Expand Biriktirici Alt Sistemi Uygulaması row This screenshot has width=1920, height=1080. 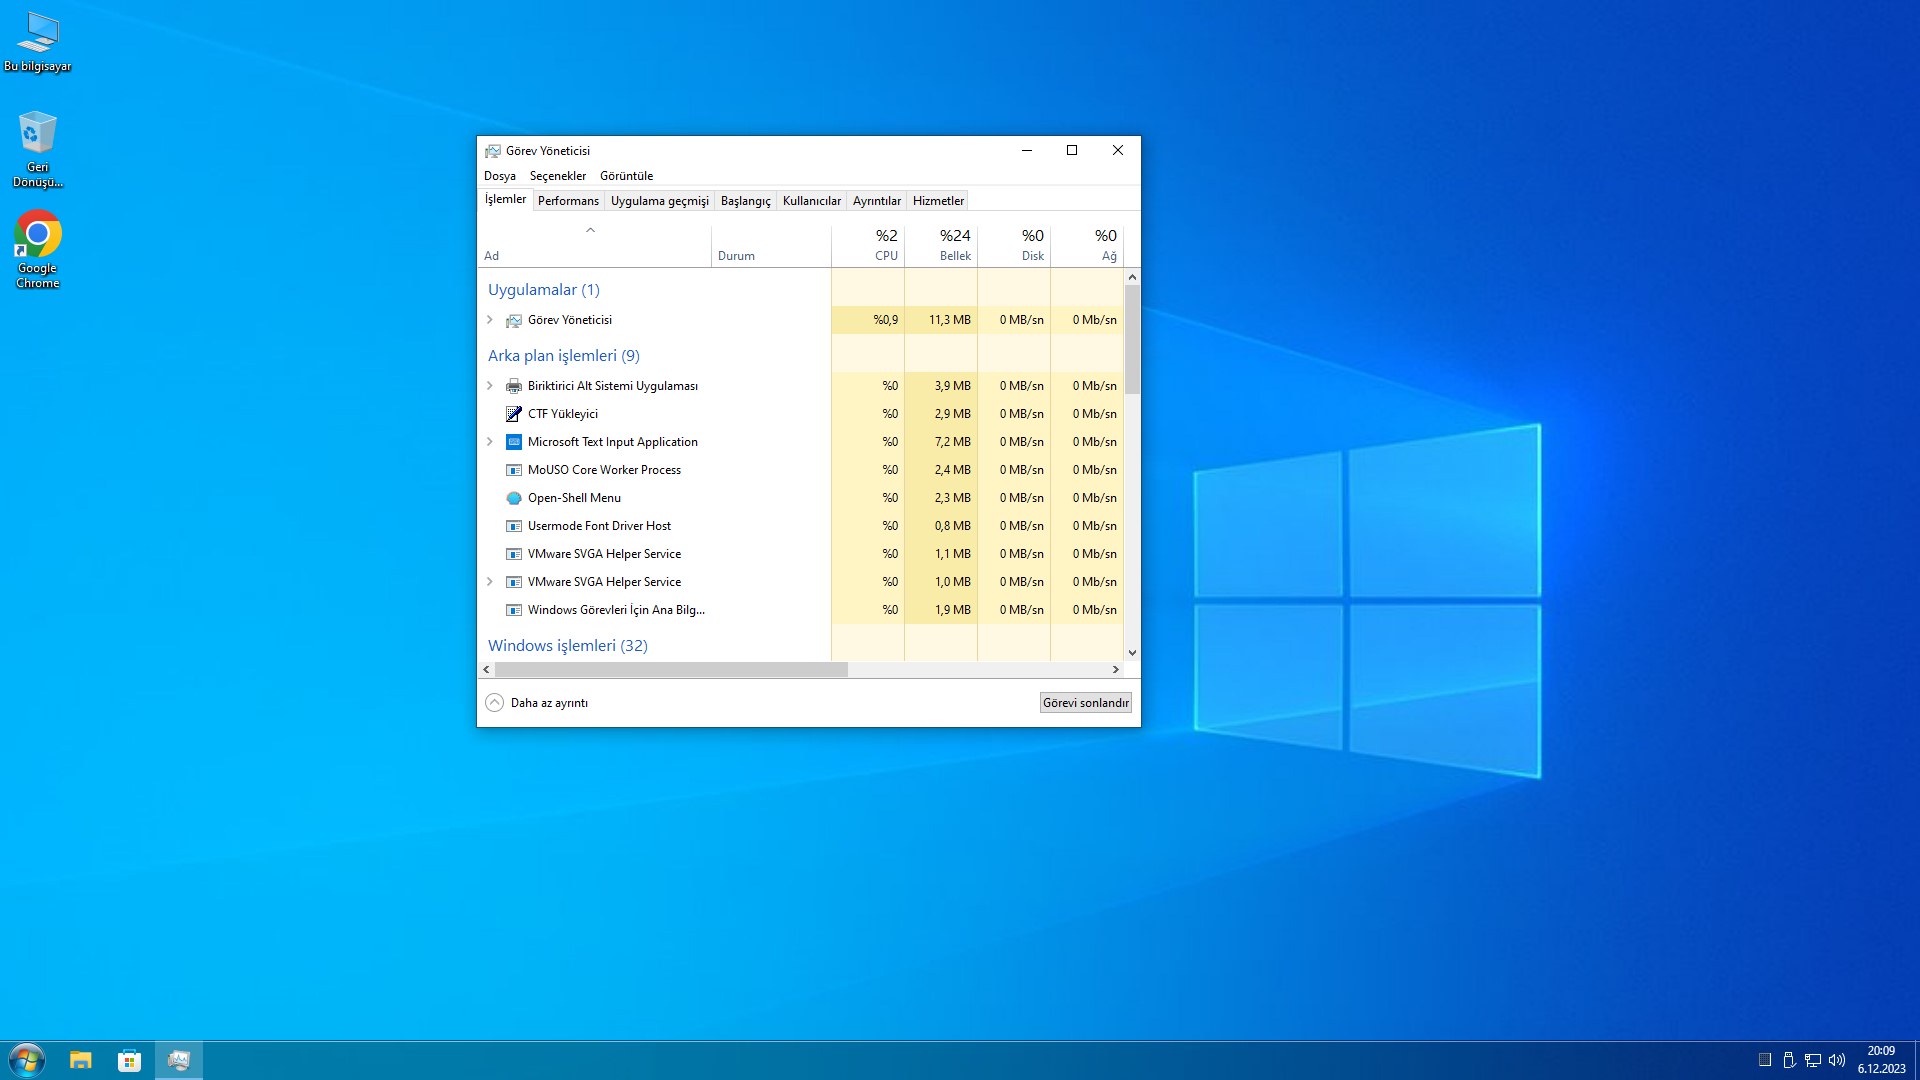[x=490, y=386]
